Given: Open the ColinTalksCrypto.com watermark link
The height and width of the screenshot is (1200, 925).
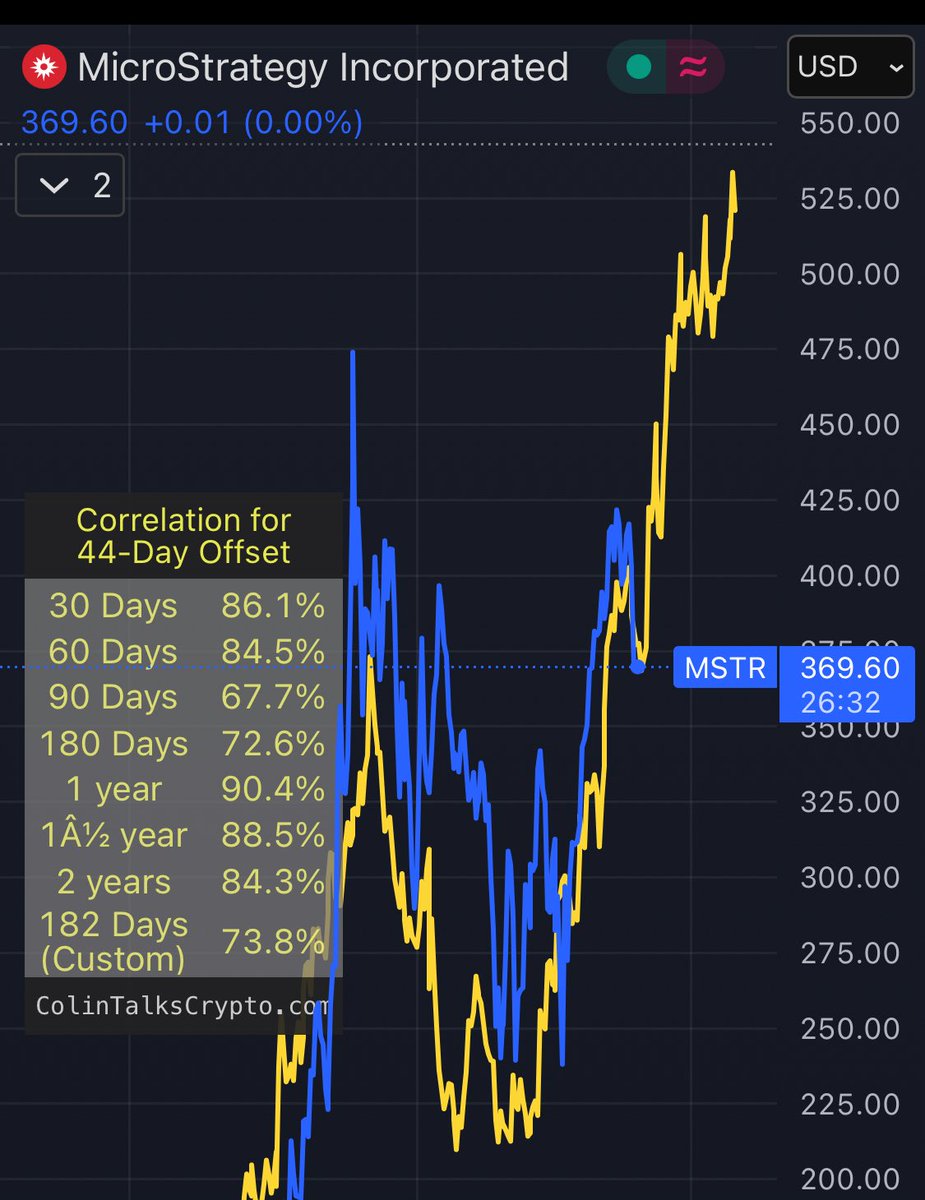Looking at the screenshot, I should pos(182,1005).
